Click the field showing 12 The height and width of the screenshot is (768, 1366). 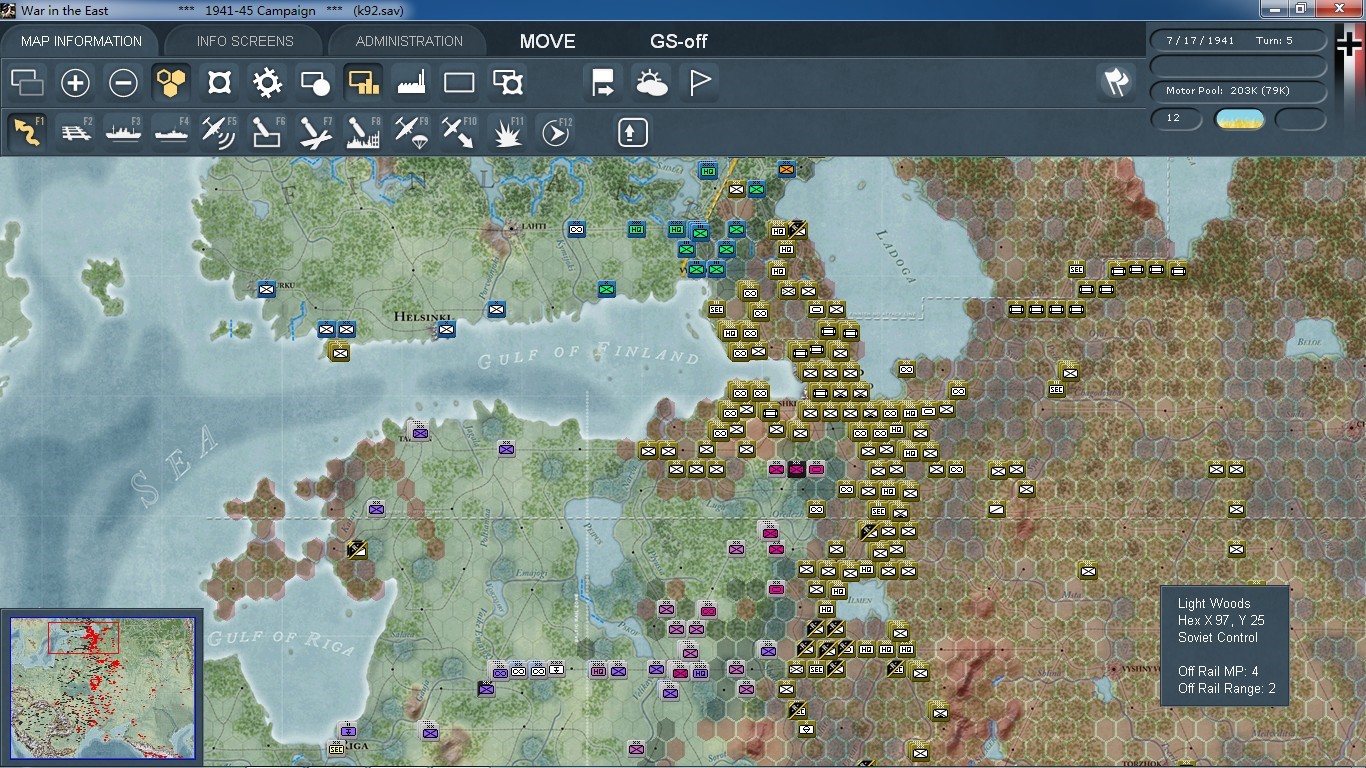pos(1177,119)
